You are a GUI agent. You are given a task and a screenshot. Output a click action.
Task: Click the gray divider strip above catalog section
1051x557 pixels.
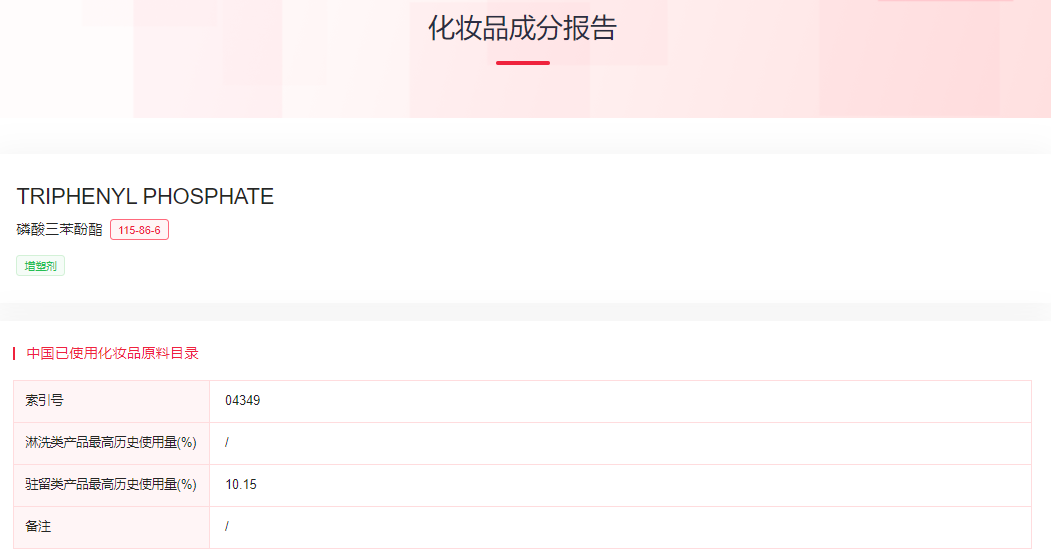point(525,311)
